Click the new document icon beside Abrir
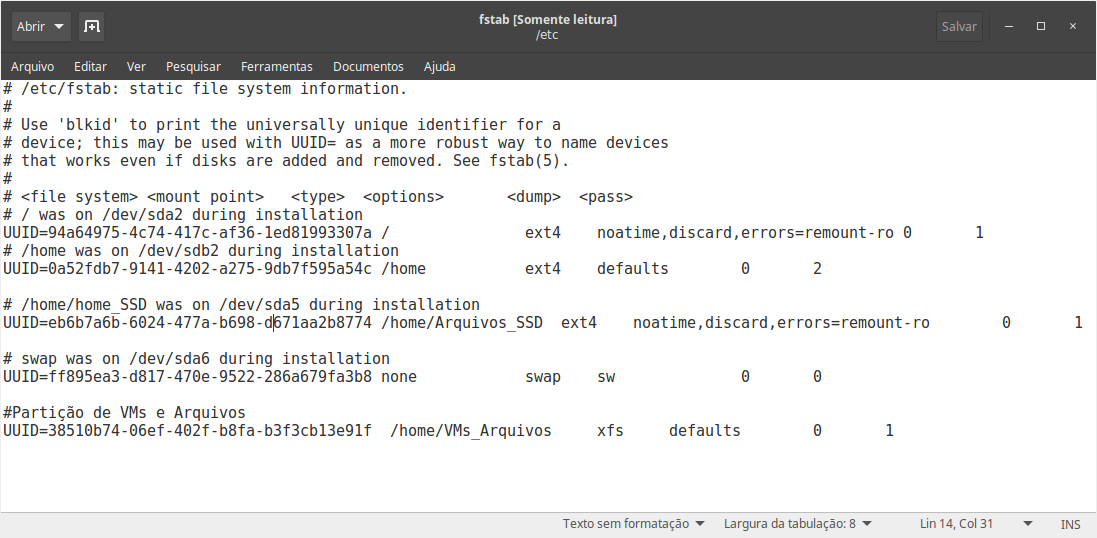Screen dimensions: 1097x538 tap(91, 27)
